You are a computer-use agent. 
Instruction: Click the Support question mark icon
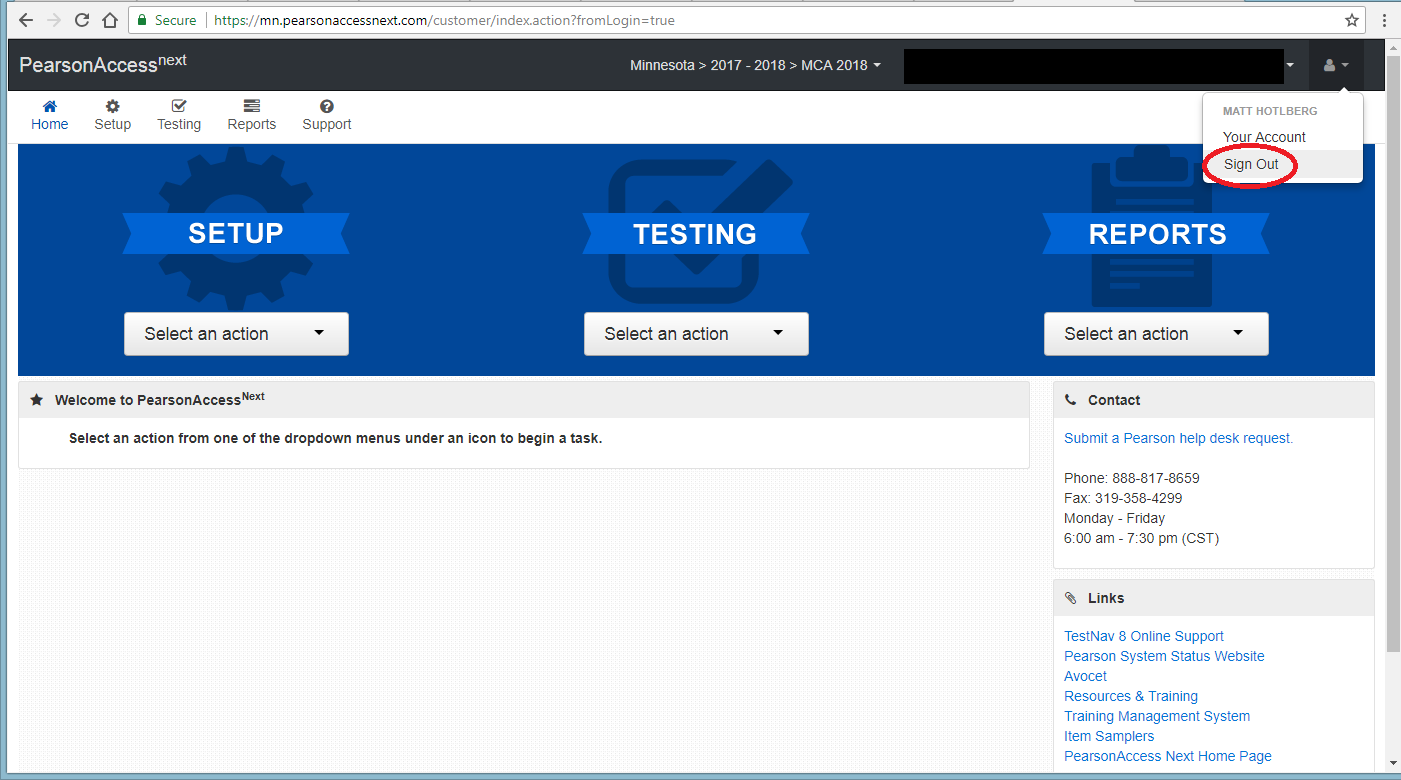(x=326, y=107)
